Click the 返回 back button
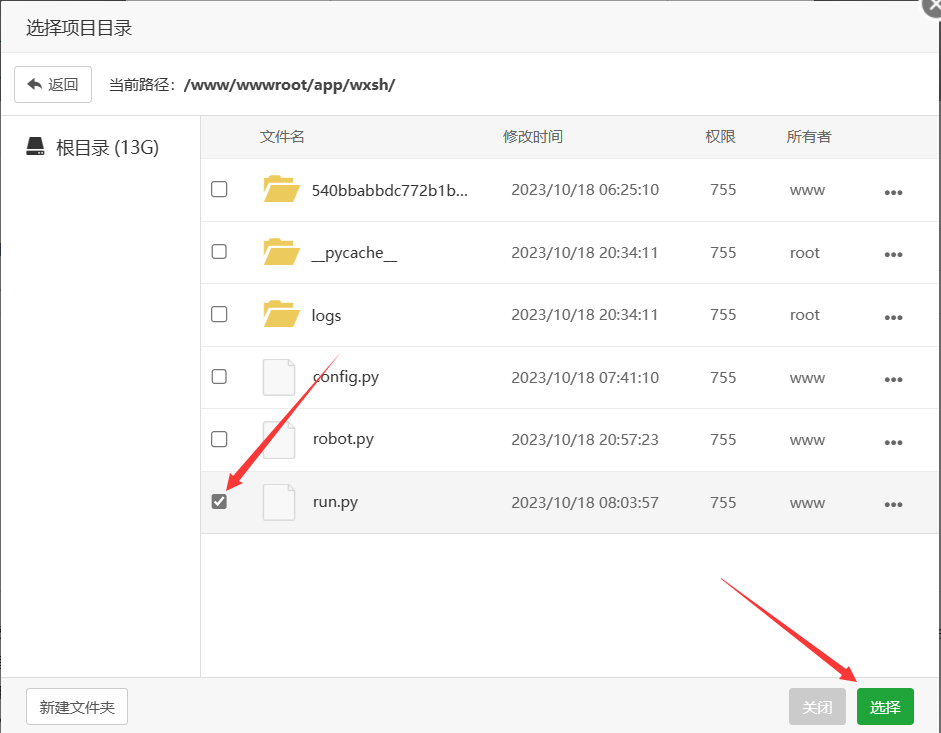Viewport: 941px width, 733px height. (x=53, y=84)
